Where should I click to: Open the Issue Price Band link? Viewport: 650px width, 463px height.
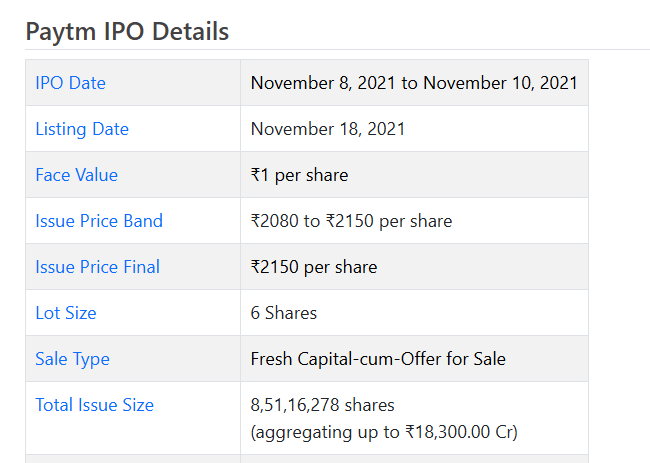click(99, 221)
